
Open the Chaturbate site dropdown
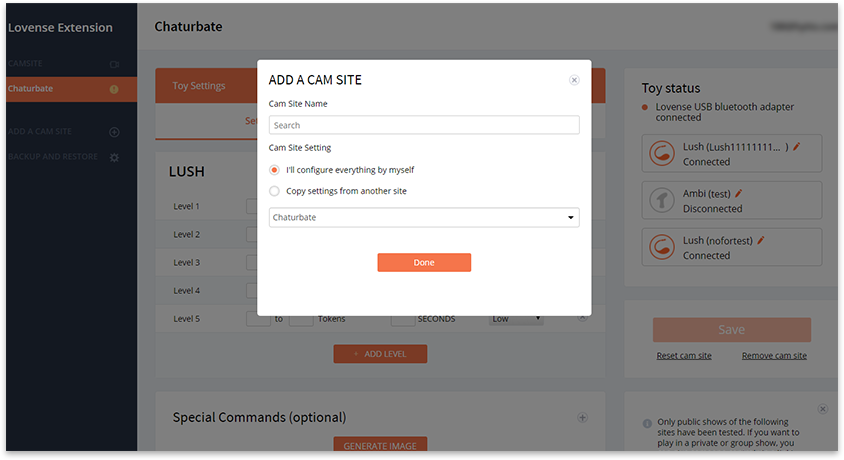click(423, 217)
